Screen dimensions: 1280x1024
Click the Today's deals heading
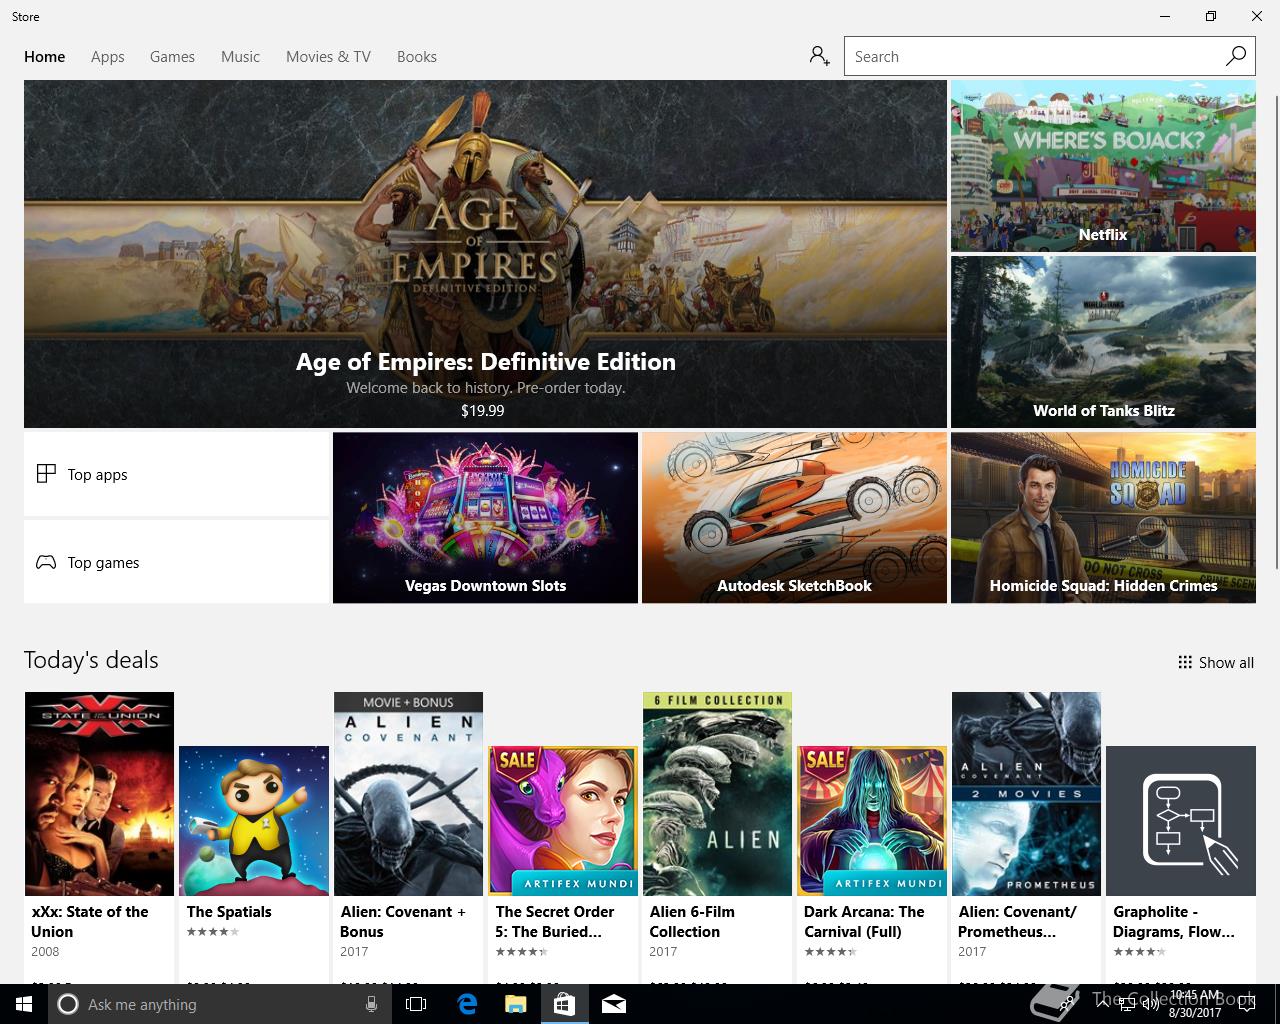(x=91, y=660)
